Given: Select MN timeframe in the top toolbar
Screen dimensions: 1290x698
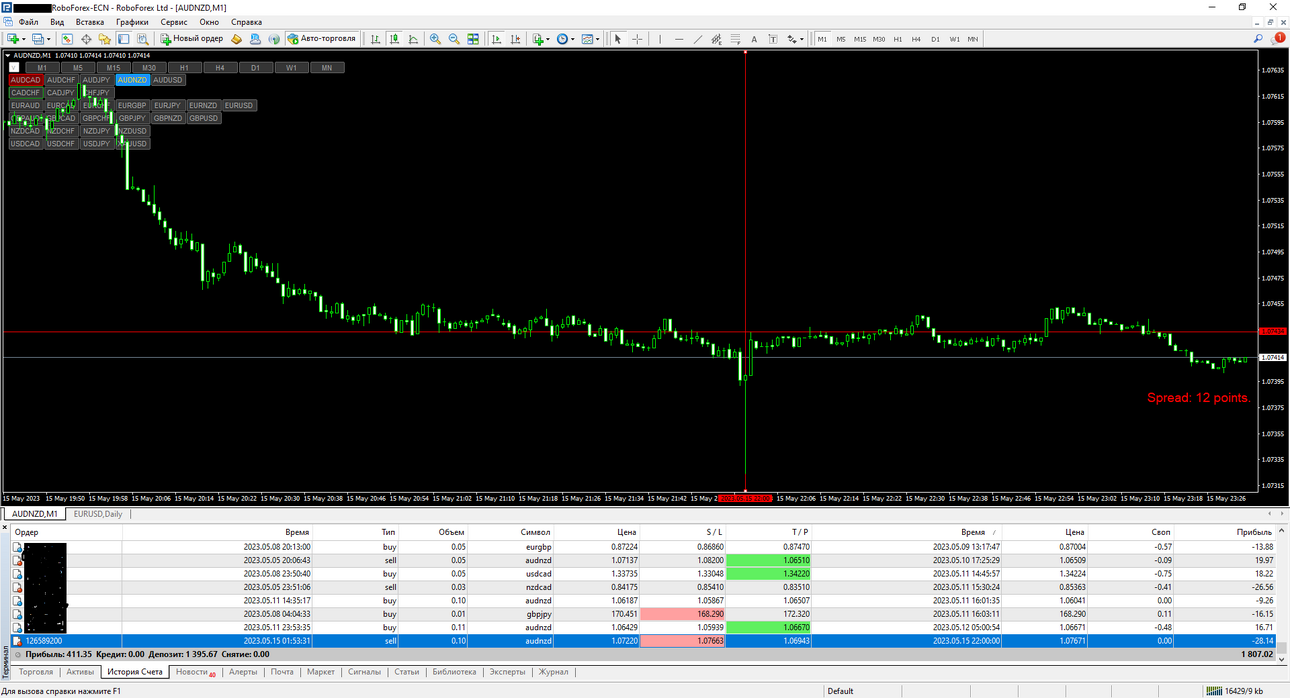Looking at the screenshot, I should [973, 39].
